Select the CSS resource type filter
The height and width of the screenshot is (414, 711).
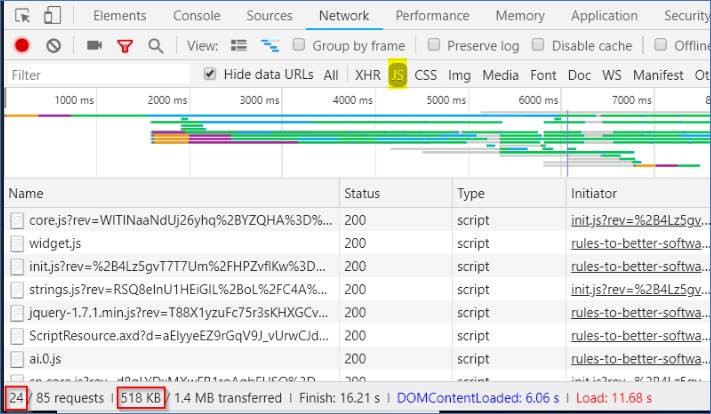point(426,75)
